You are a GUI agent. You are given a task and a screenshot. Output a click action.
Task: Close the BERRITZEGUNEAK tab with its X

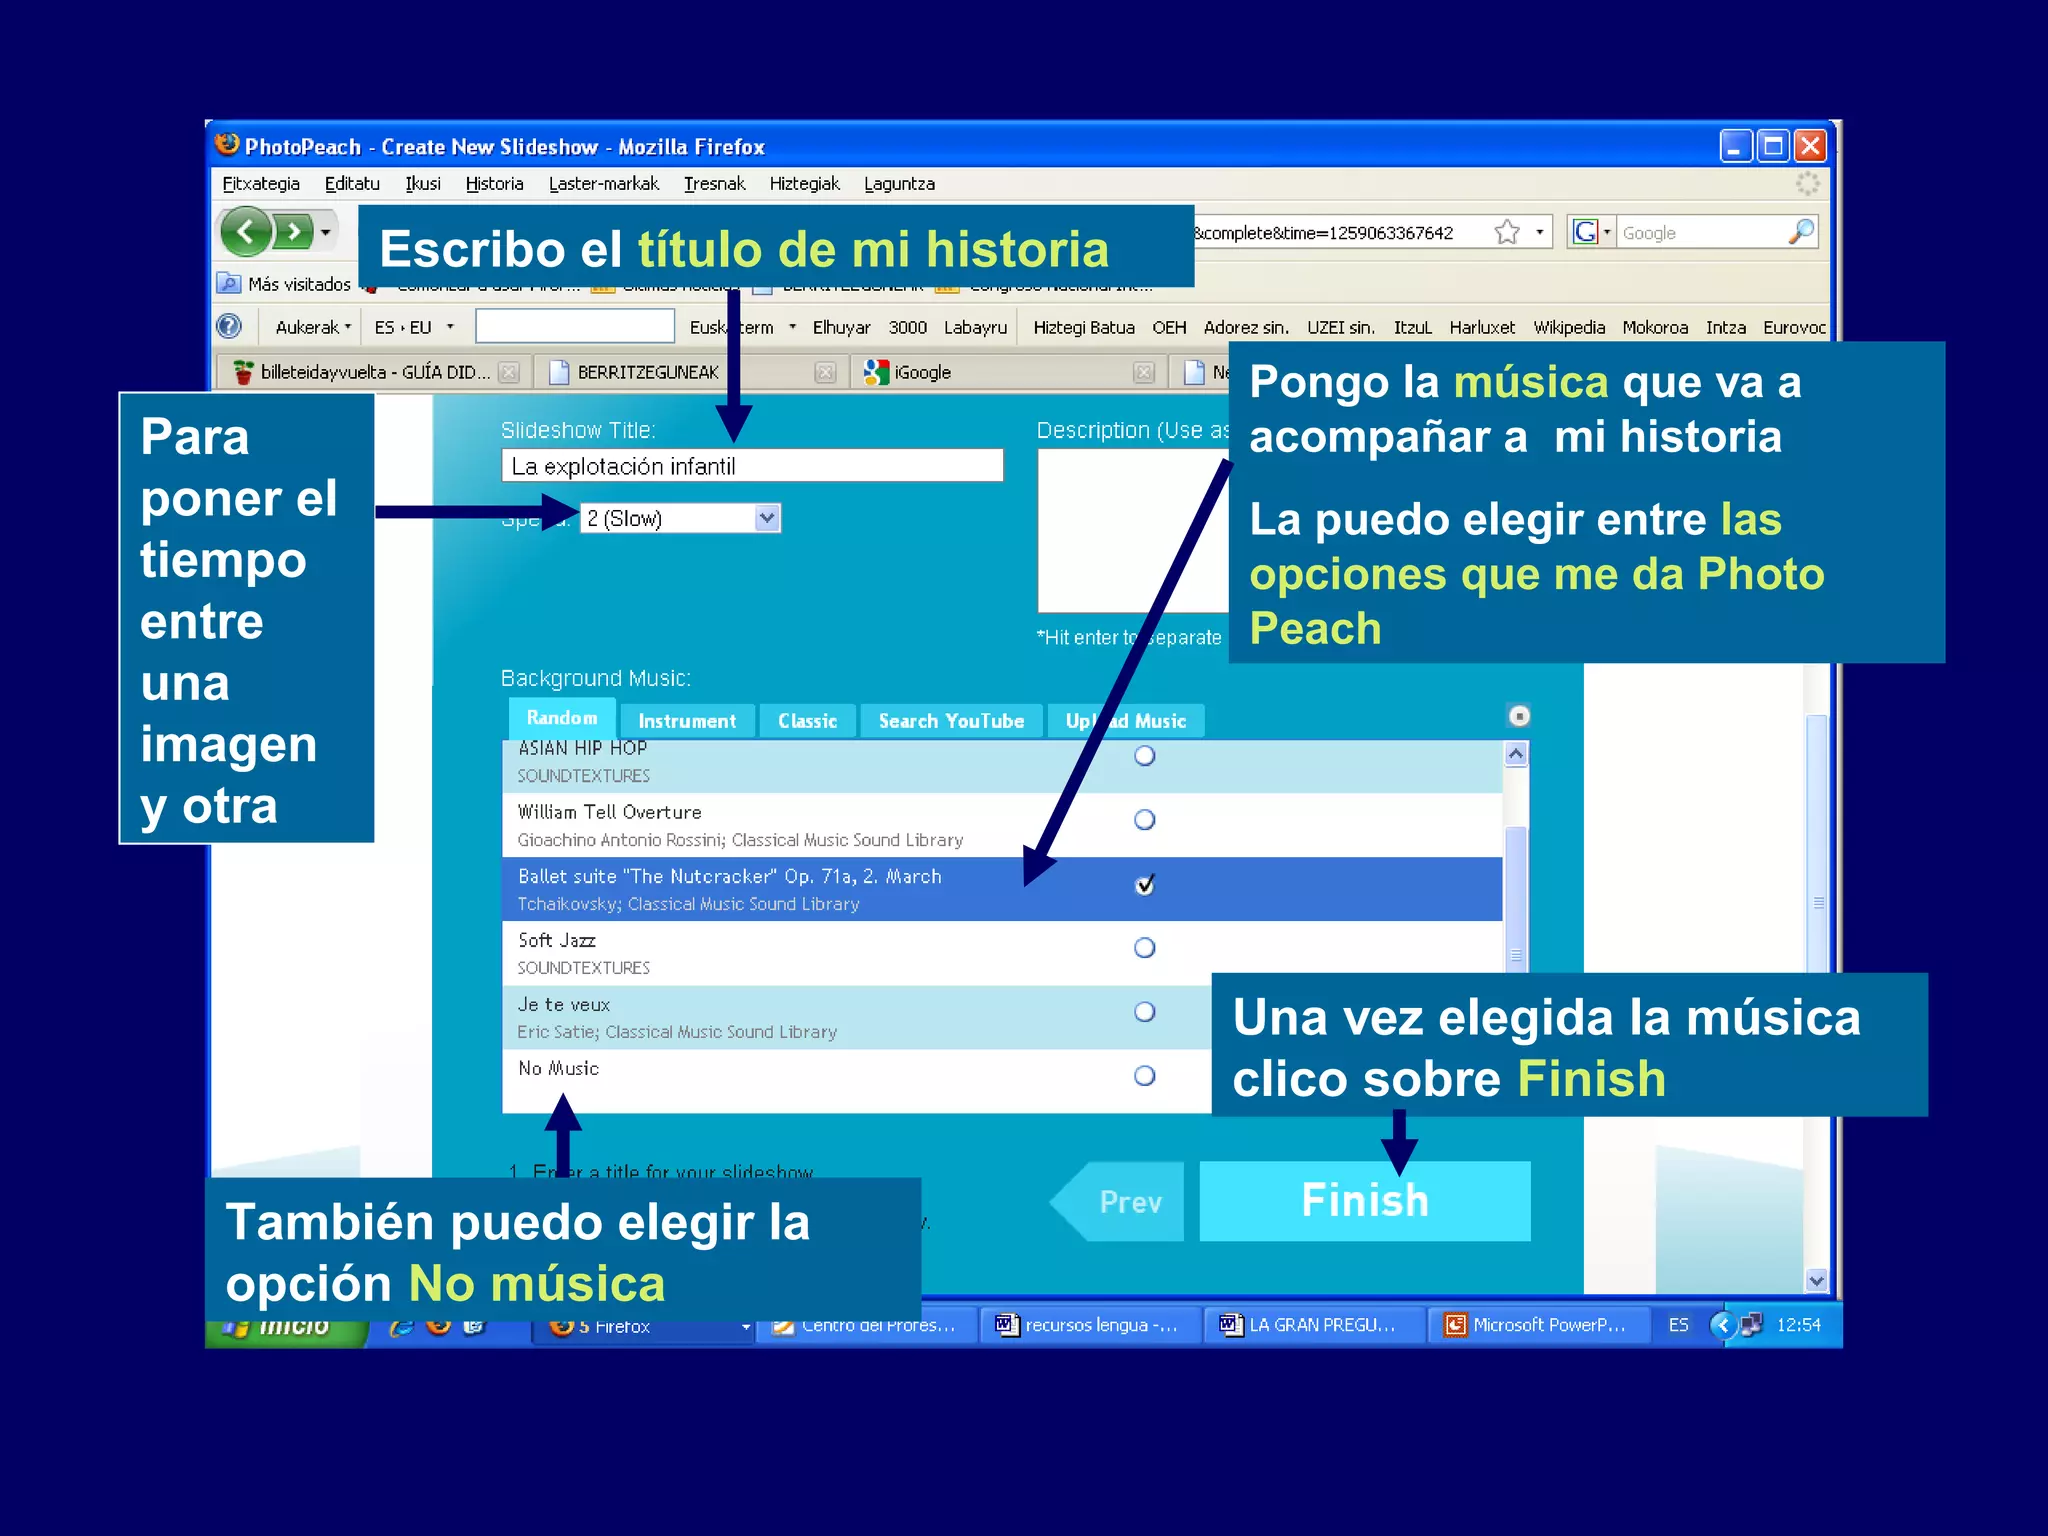(x=825, y=372)
